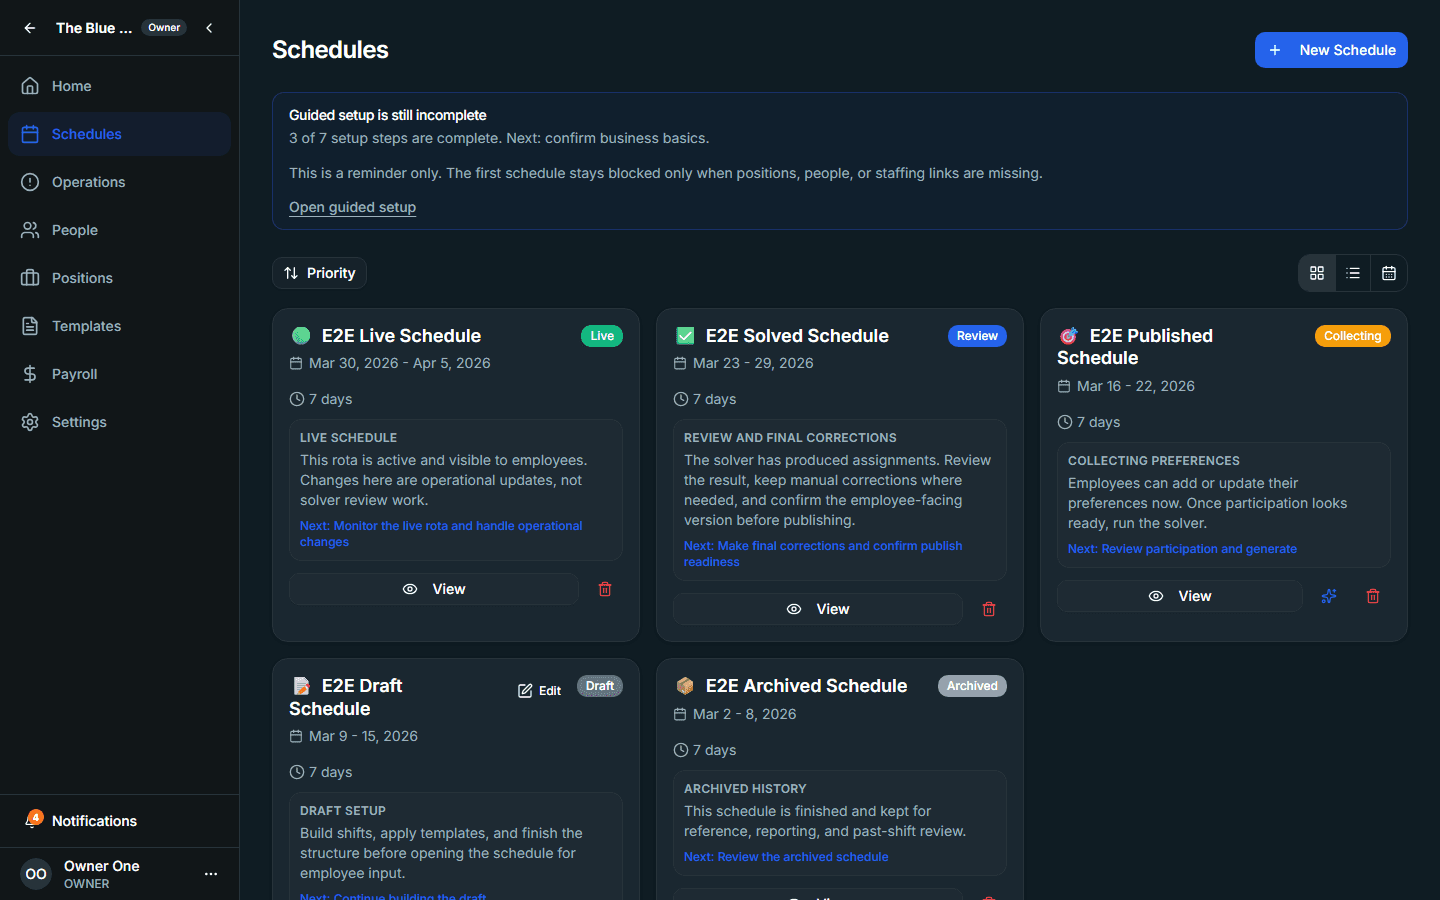This screenshot has width=1440, height=900.
Task: Switch to calendar view
Action: pos(1389,273)
